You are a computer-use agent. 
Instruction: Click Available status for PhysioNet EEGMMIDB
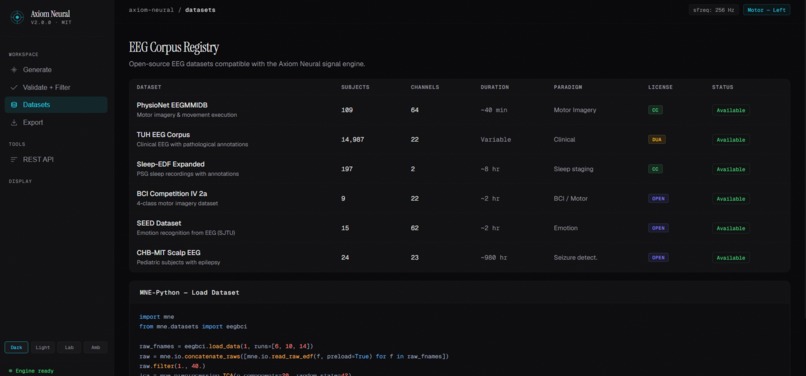click(x=730, y=110)
